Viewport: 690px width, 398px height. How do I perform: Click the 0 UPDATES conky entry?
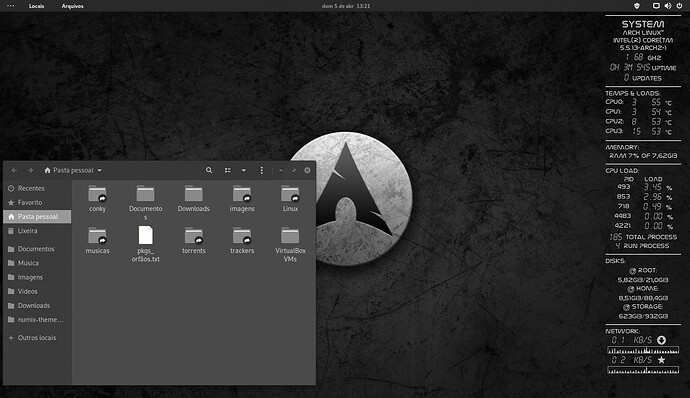(643, 77)
